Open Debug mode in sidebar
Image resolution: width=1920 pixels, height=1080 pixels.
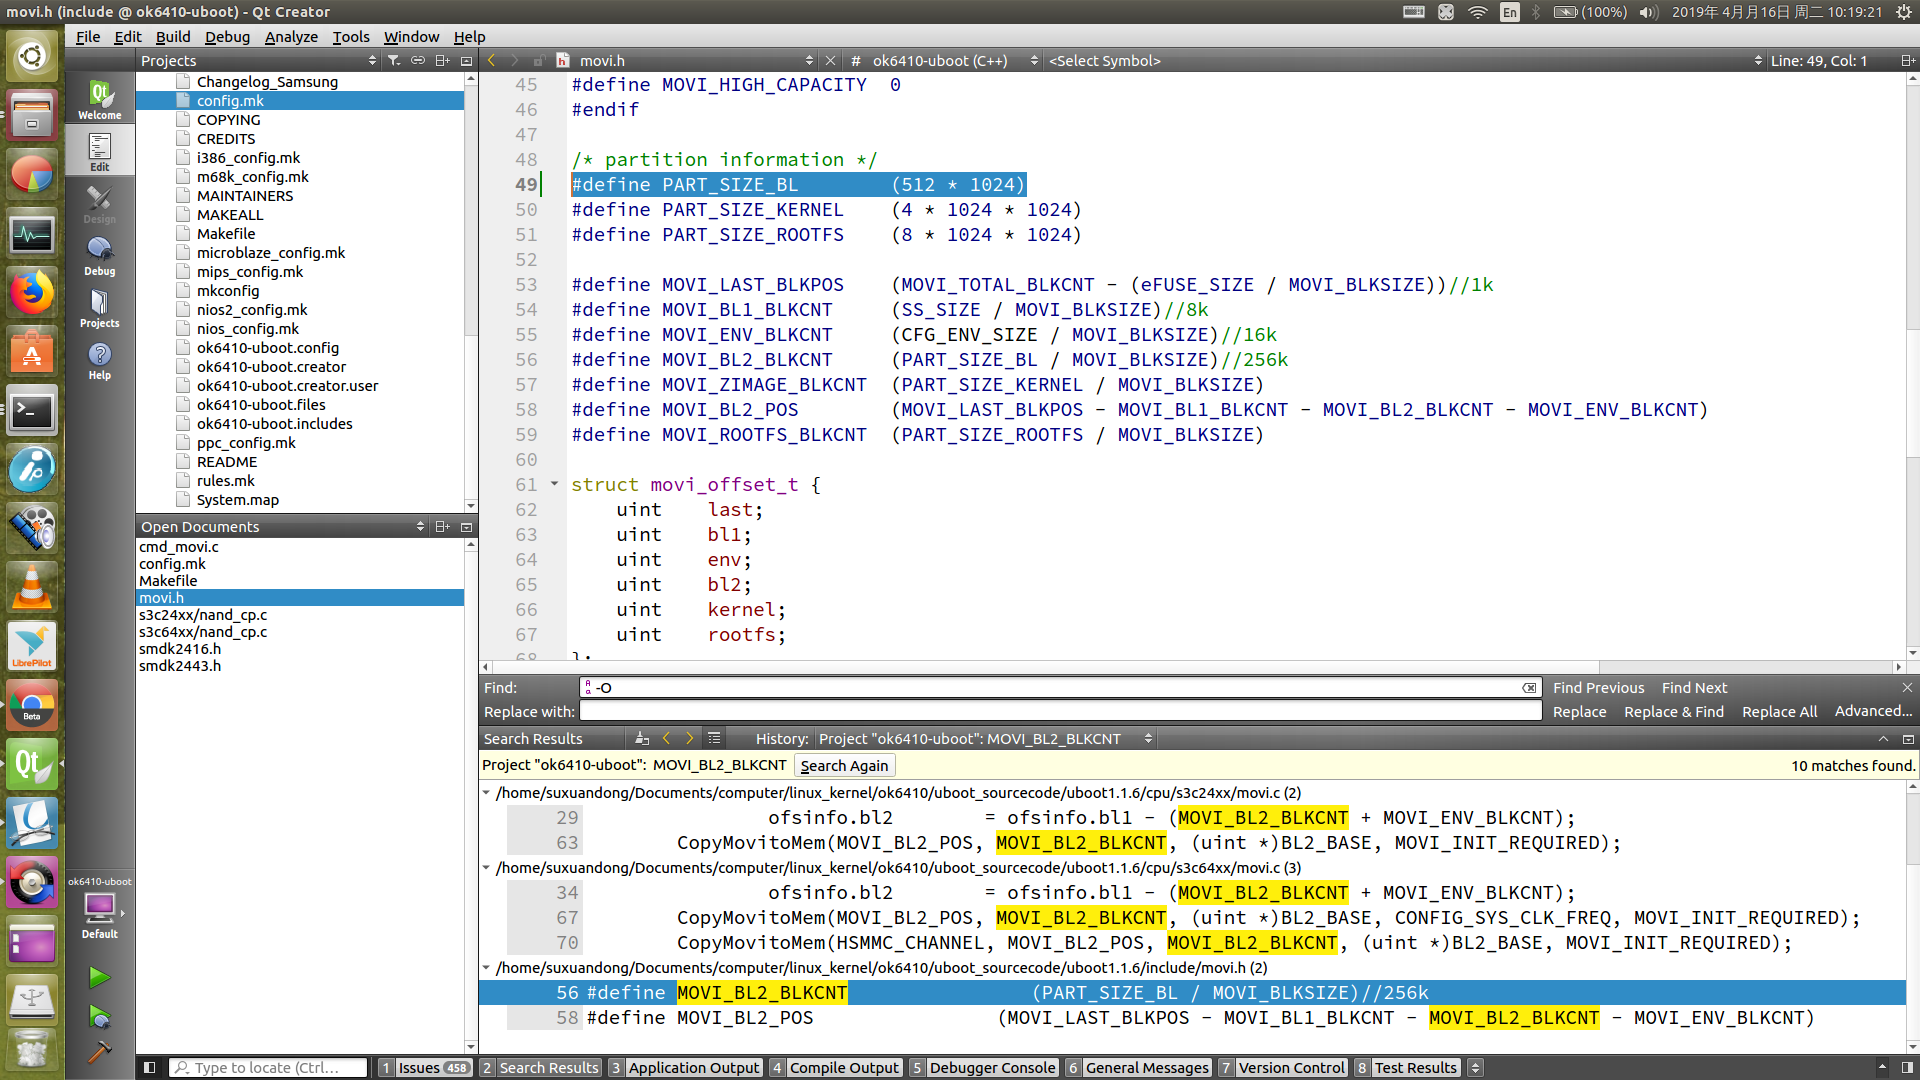(x=99, y=256)
